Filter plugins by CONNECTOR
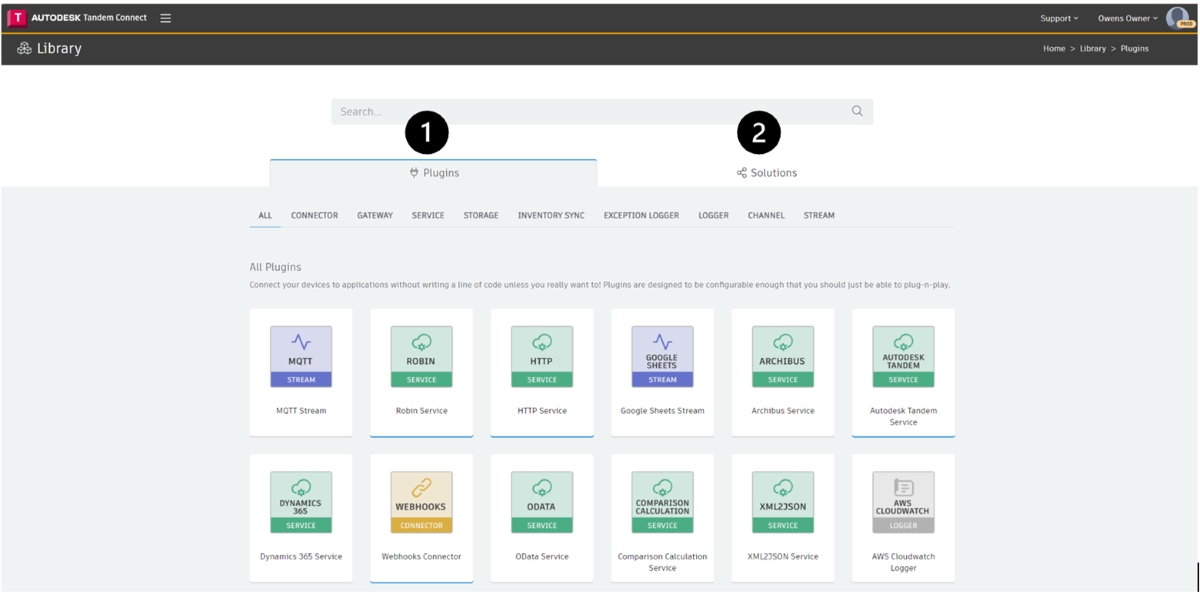The width and height of the screenshot is (1200, 598). [314, 215]
